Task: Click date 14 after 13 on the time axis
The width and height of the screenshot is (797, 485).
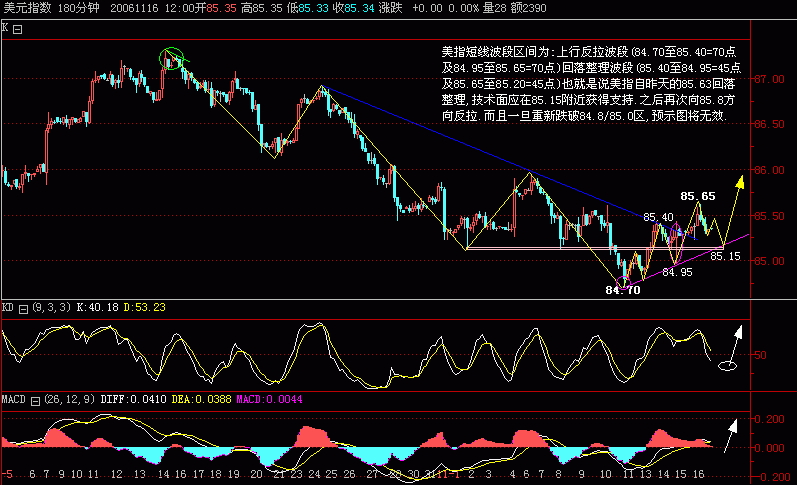Action: point(663,474)
